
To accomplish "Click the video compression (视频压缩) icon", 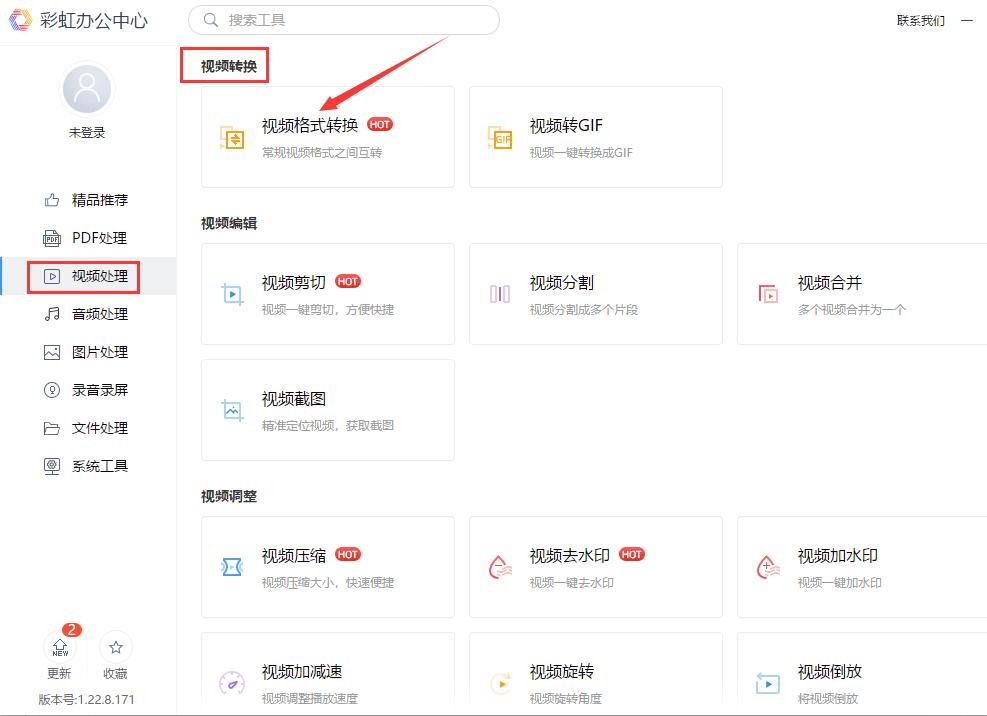I will [x=232, y=568].
